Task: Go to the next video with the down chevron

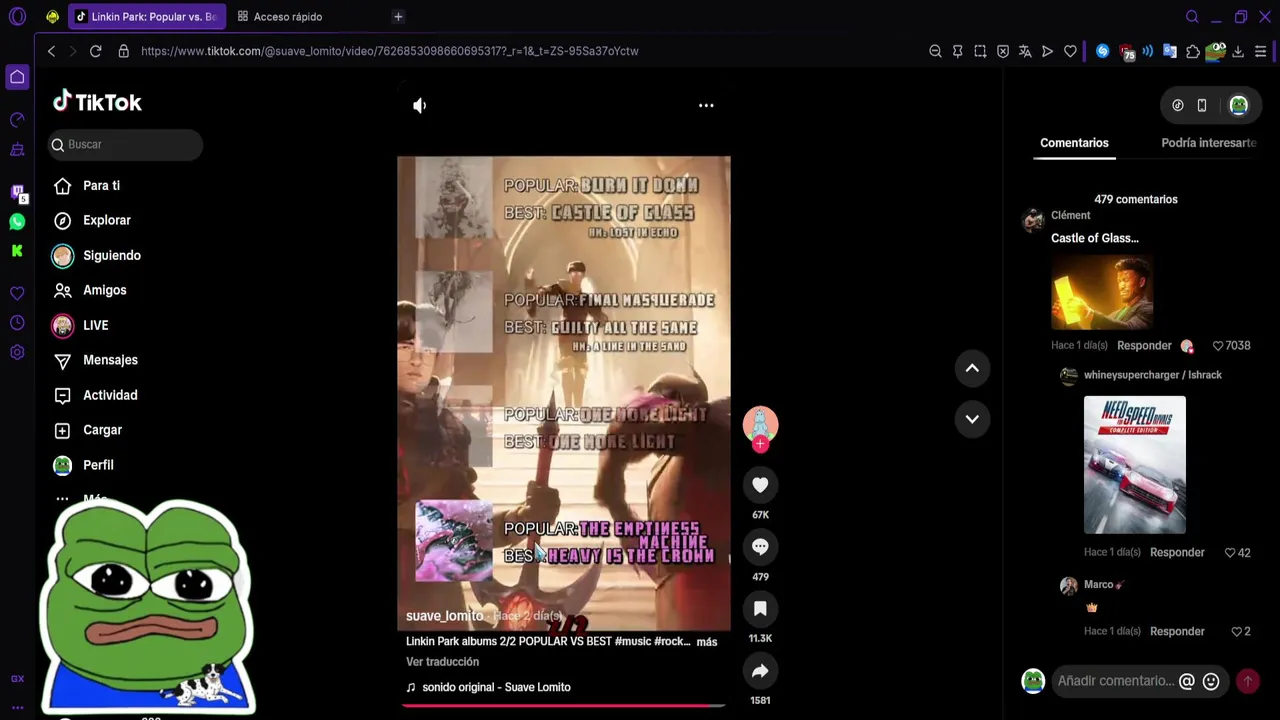Action: (x=972, y=419)
